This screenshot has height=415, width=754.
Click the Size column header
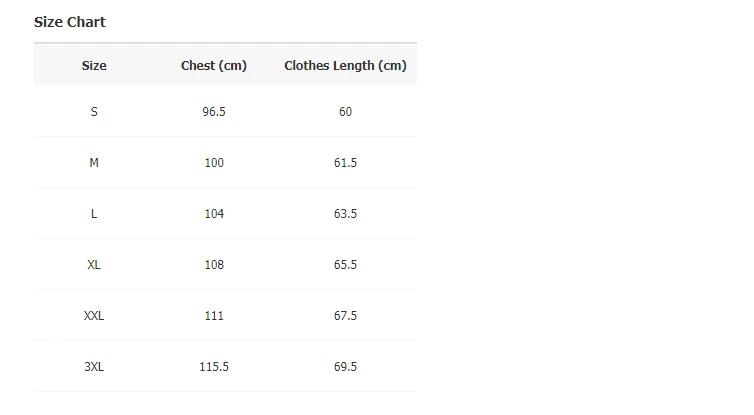(x=94, y=66)
